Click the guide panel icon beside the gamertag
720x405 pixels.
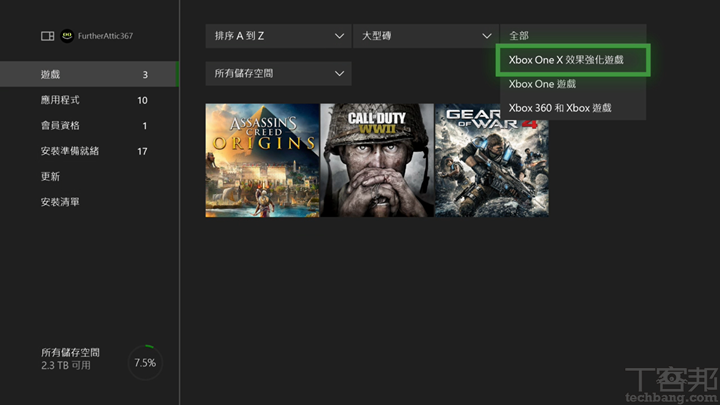47,36
